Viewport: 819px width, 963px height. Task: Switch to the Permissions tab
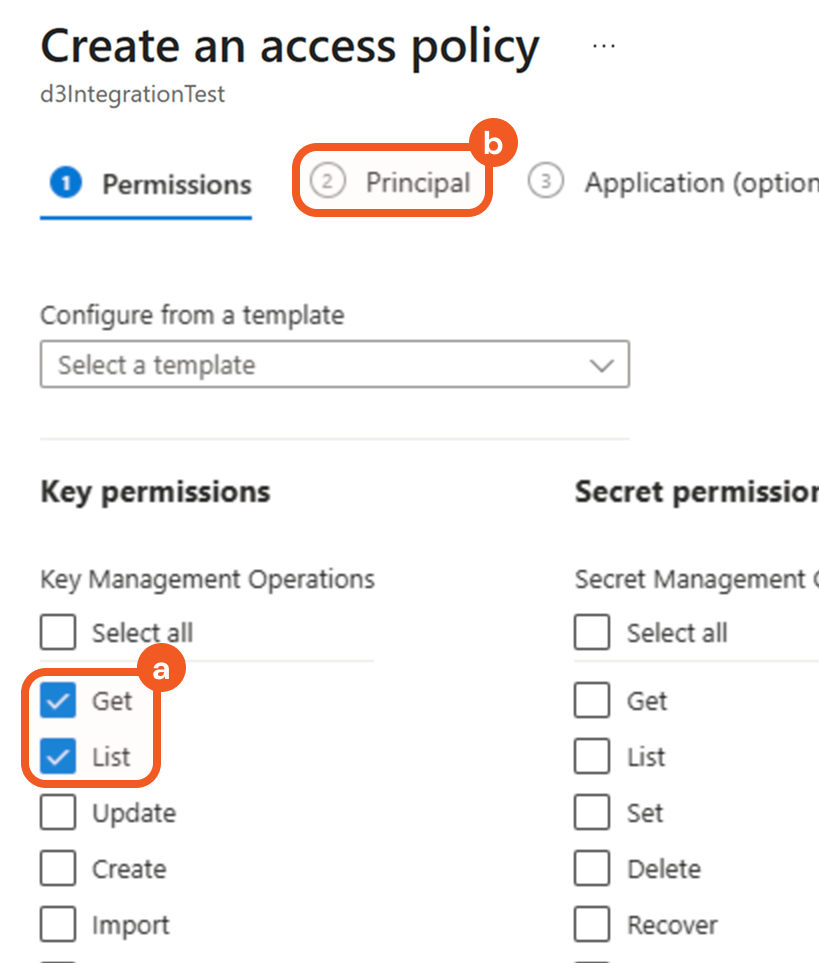tap(176, 185)
